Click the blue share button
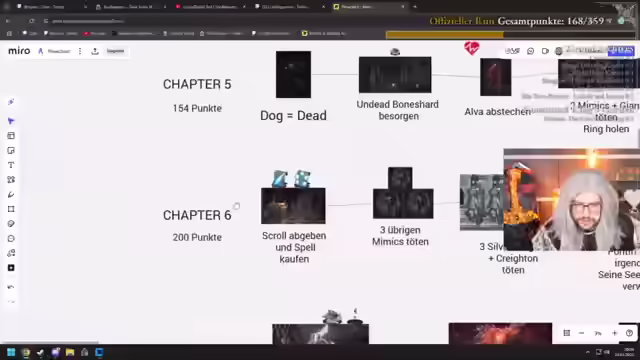The image size is (640, 360). (621, 51)
